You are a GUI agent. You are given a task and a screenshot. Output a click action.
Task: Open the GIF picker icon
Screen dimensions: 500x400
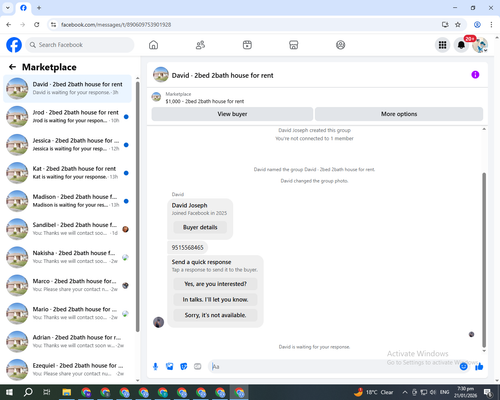[198, 367]
